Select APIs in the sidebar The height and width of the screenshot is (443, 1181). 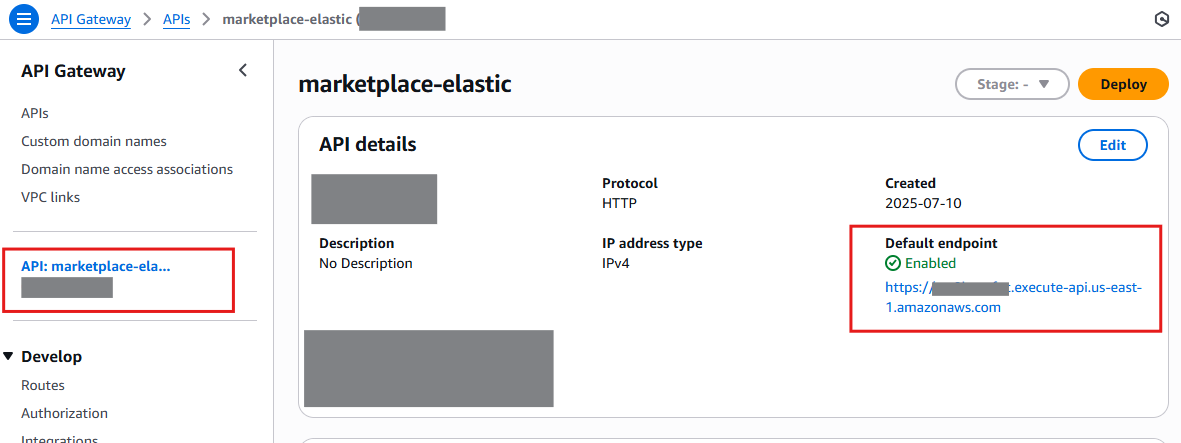35,114
